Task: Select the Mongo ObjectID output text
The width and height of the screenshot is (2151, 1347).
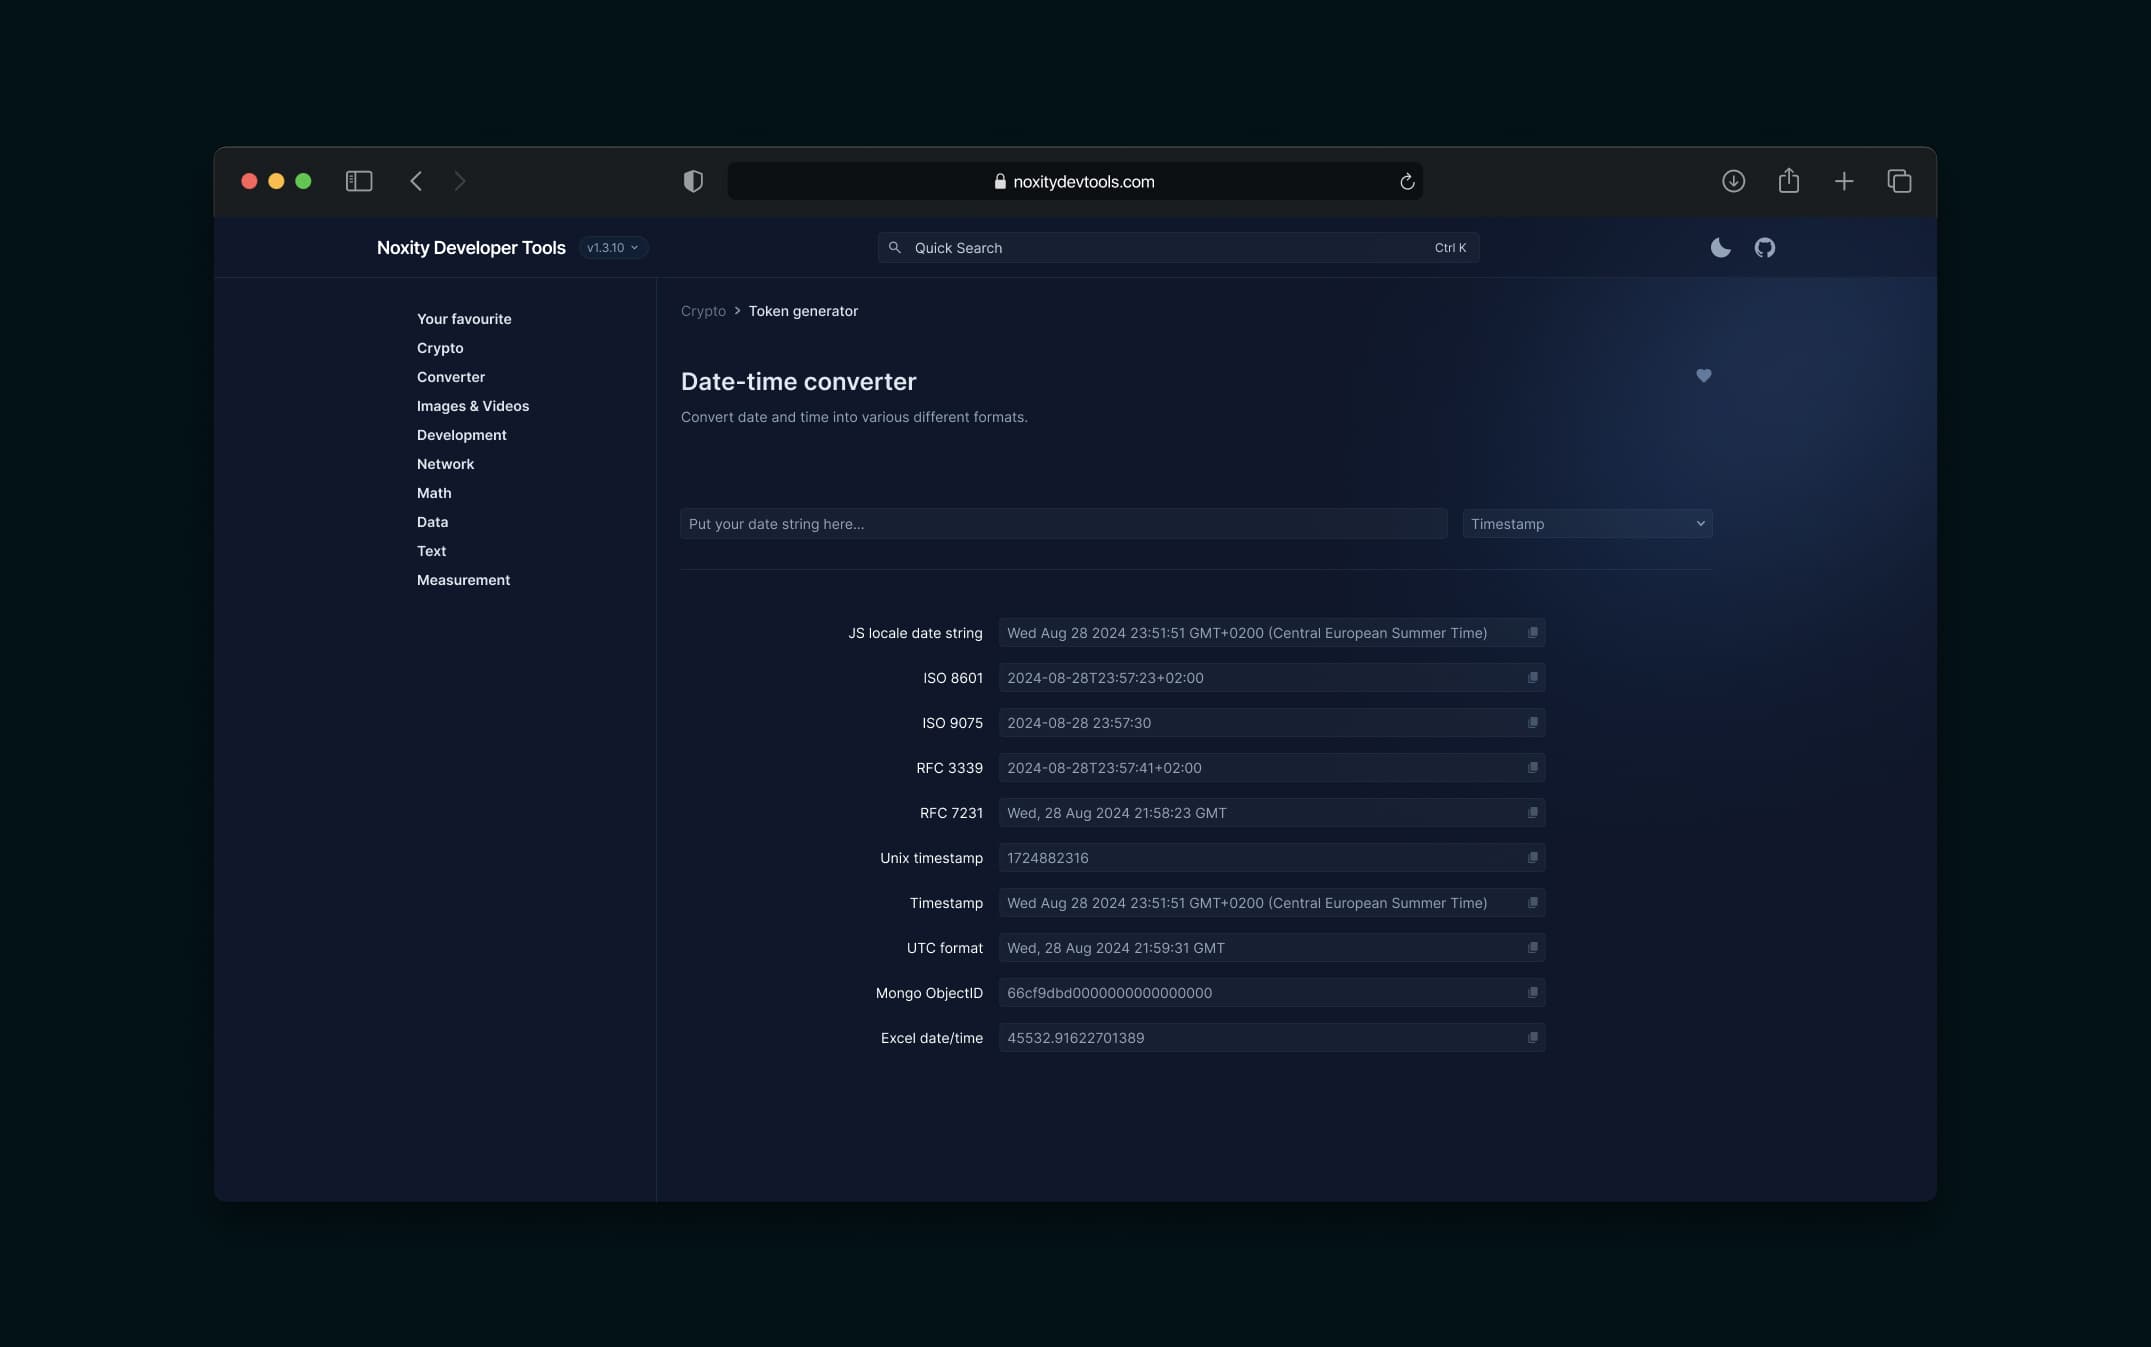Action: point(1109,993)
